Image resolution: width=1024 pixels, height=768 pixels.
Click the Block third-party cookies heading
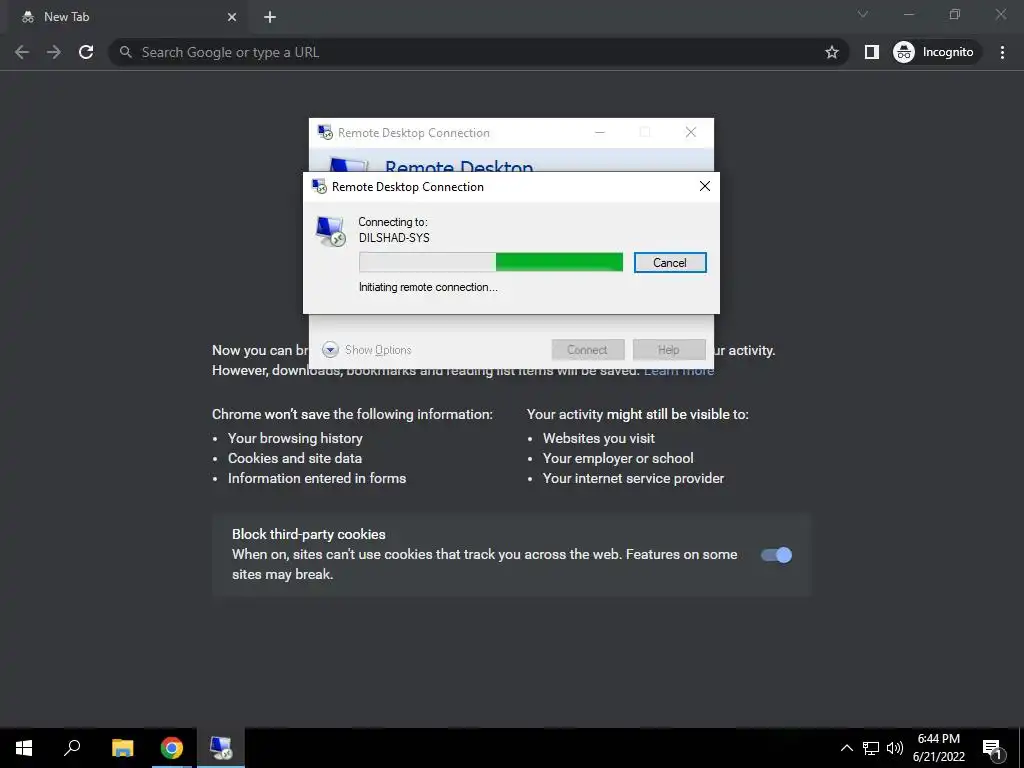[x=309, y=534]
